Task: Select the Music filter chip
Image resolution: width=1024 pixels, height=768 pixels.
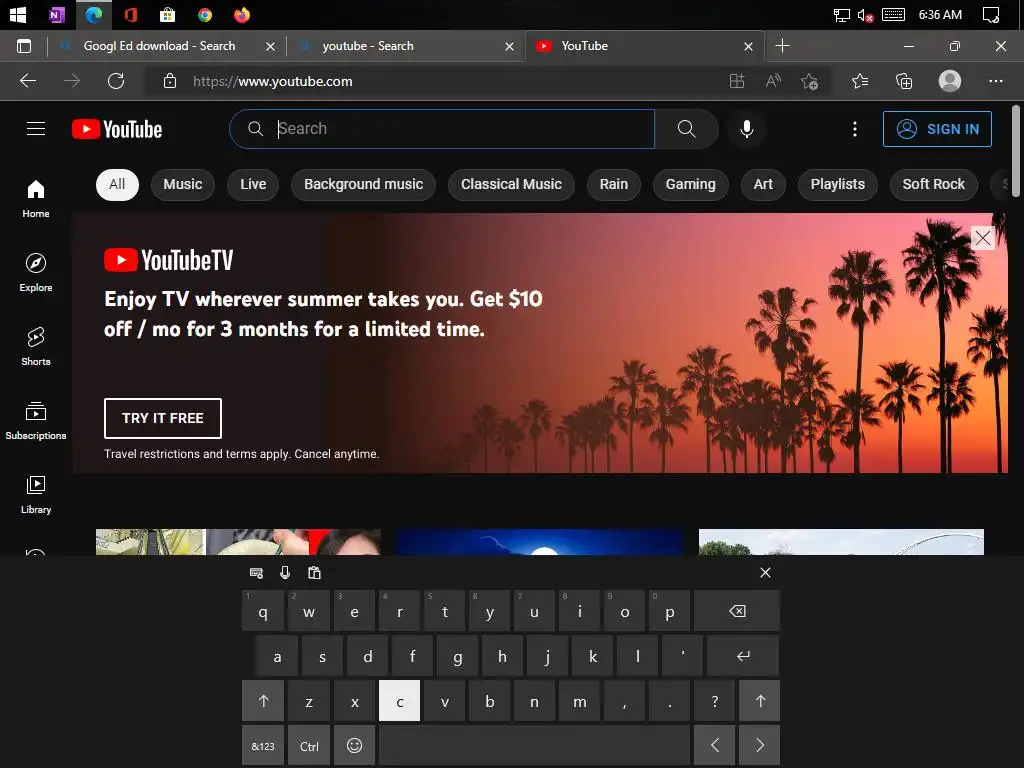Action: point(183,184)
